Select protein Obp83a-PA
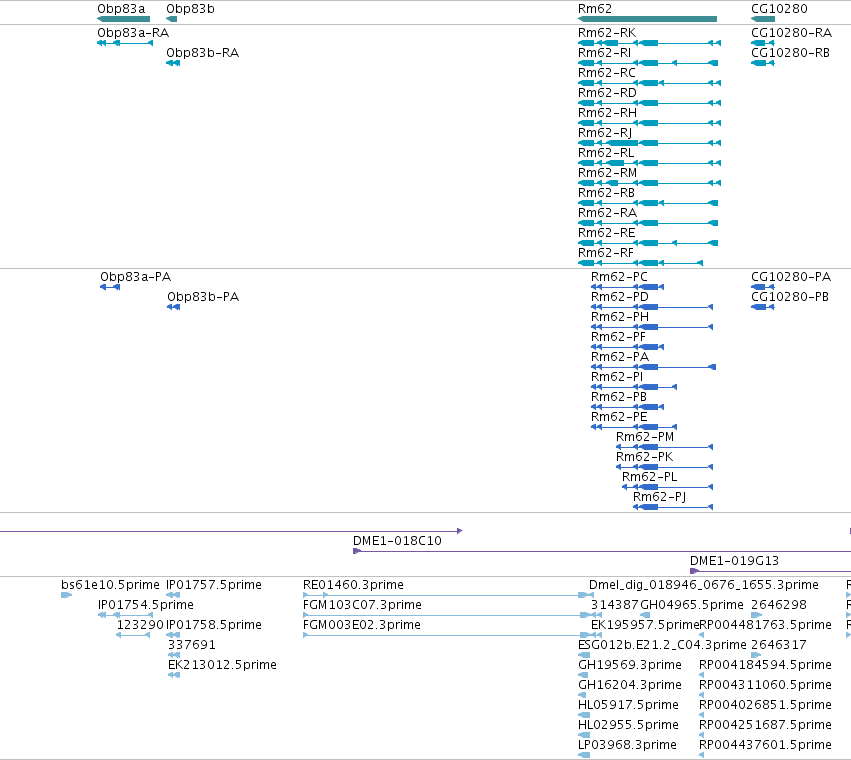Image resolution: width=851 pixels, height=760 pixels. [110, 287]
